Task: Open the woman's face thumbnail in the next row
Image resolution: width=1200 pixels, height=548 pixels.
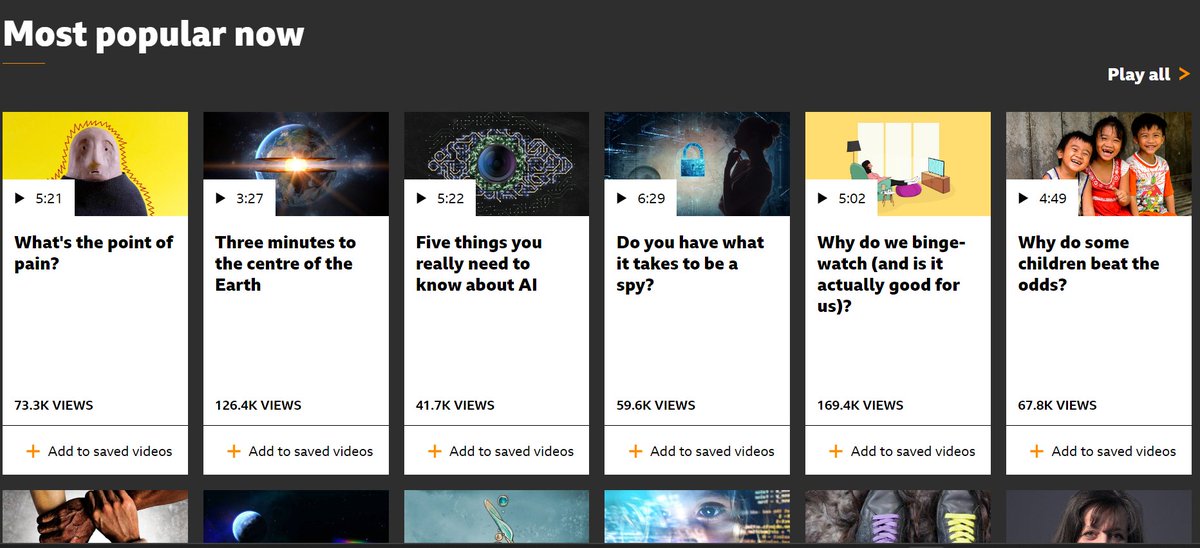Action: coord(1099,517)
